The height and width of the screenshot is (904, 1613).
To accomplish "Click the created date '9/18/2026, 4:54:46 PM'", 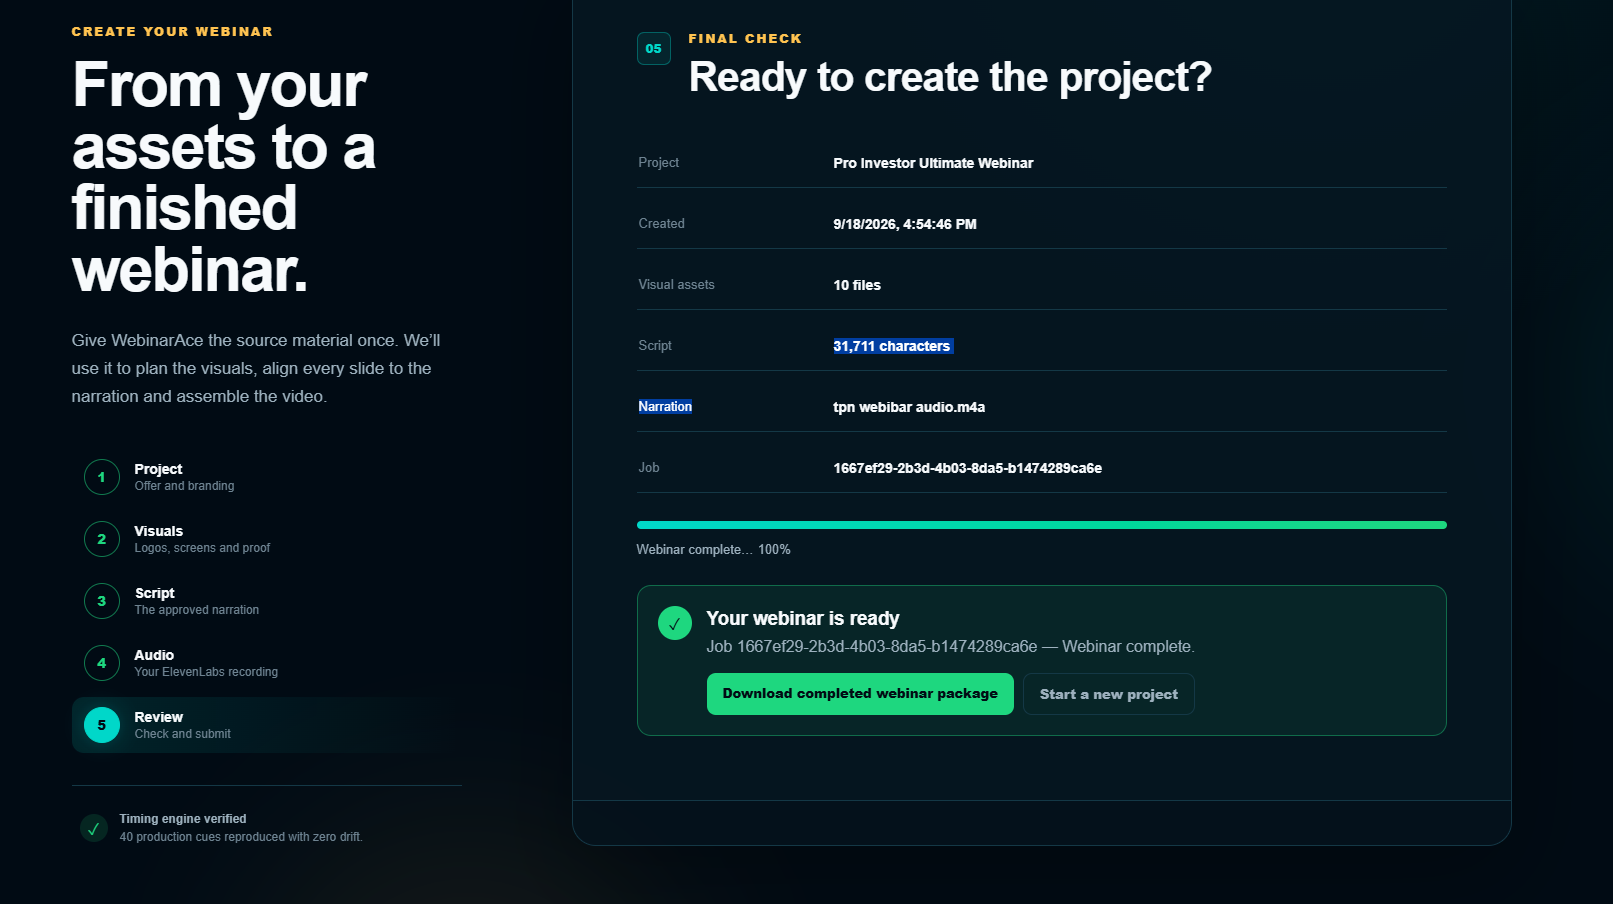I will click(x=905, y=224).
